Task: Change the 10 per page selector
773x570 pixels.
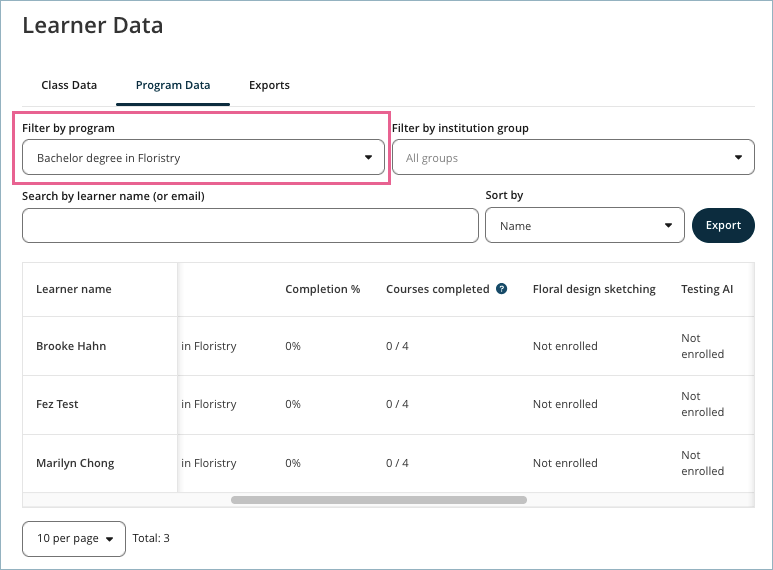Action: [x=74, y=538]
